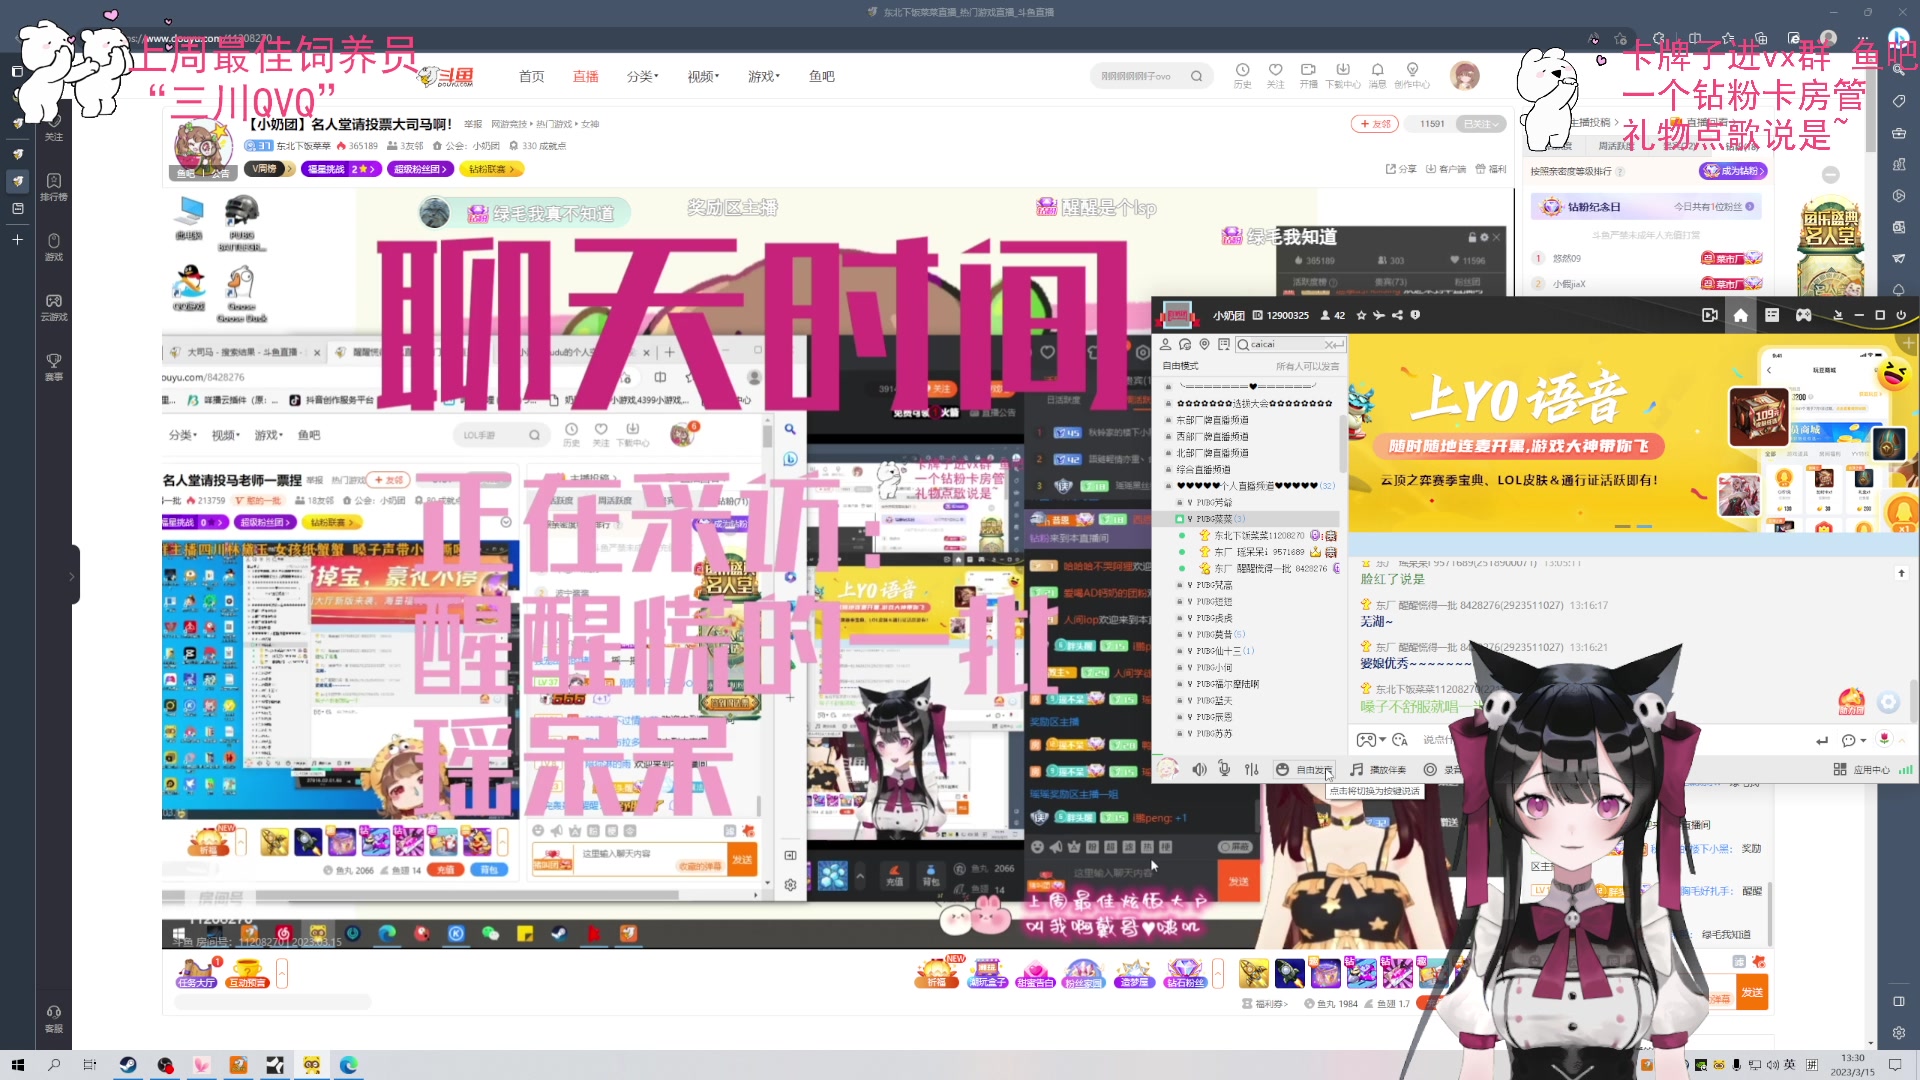Open the 互动预言 icon below the stream
Image resolution: width=1920 pixels, height=1080 pixels.
pos(247,973)
